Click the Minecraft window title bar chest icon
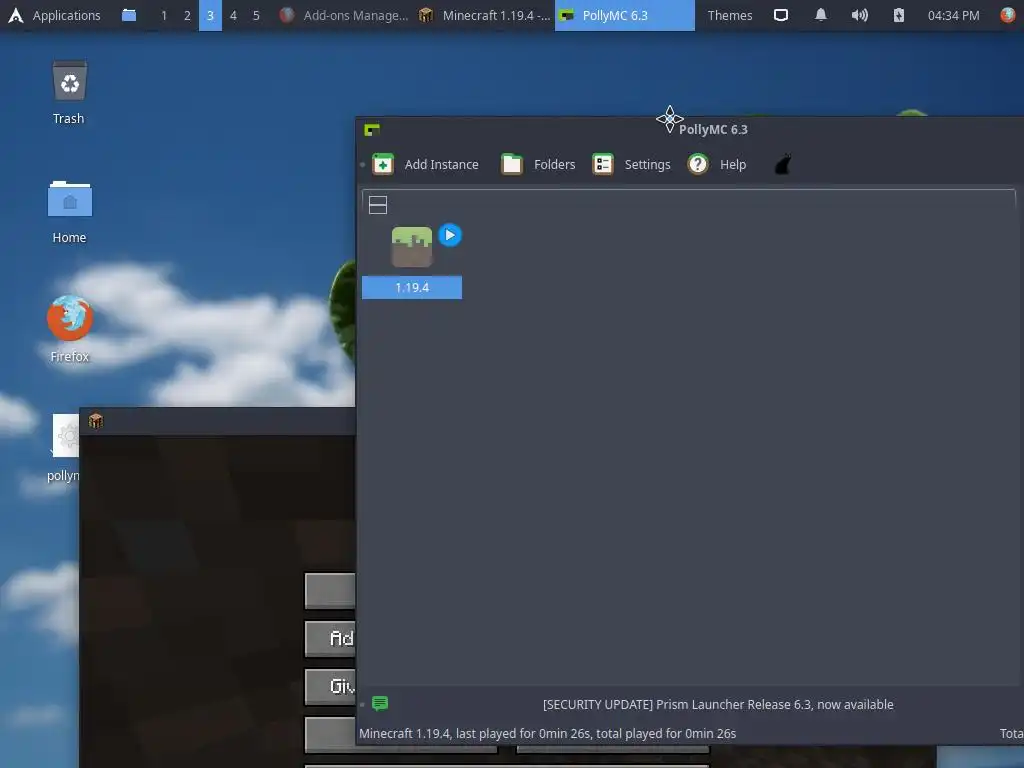 tap(96, 421)
